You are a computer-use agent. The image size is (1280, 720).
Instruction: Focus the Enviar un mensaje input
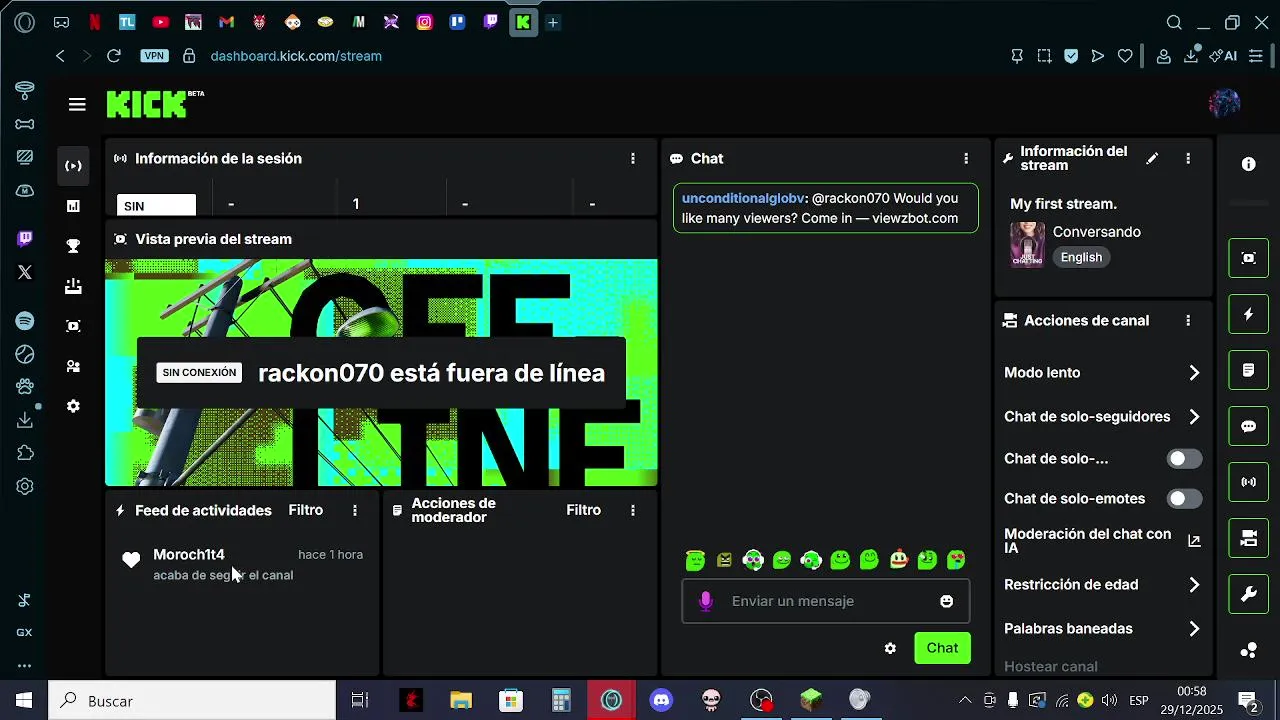tap(825, 601)
